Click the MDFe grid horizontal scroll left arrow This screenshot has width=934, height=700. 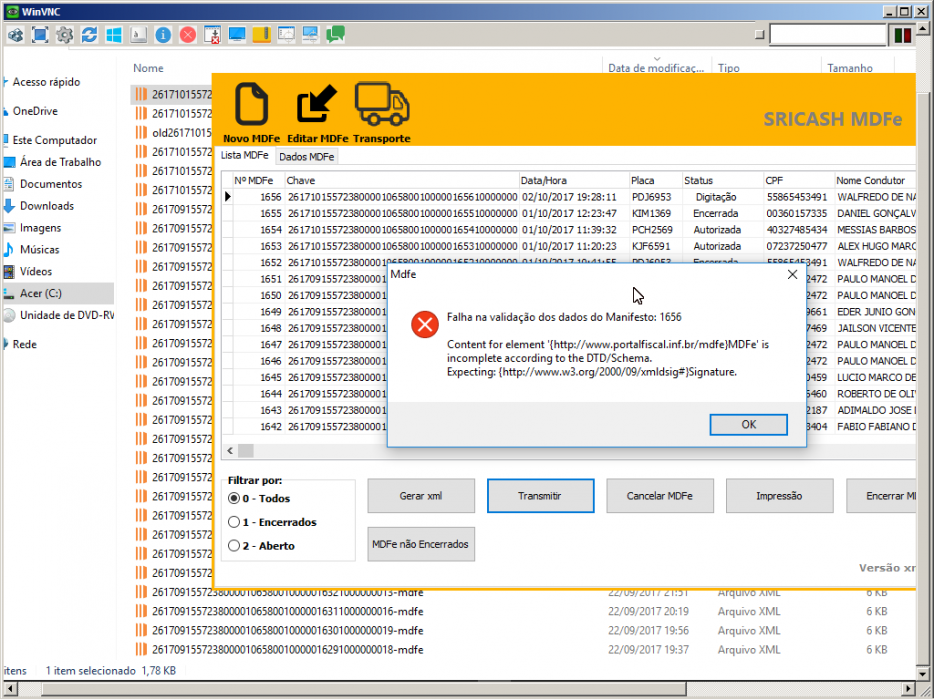pyautogui.click(x=231, y=451)
